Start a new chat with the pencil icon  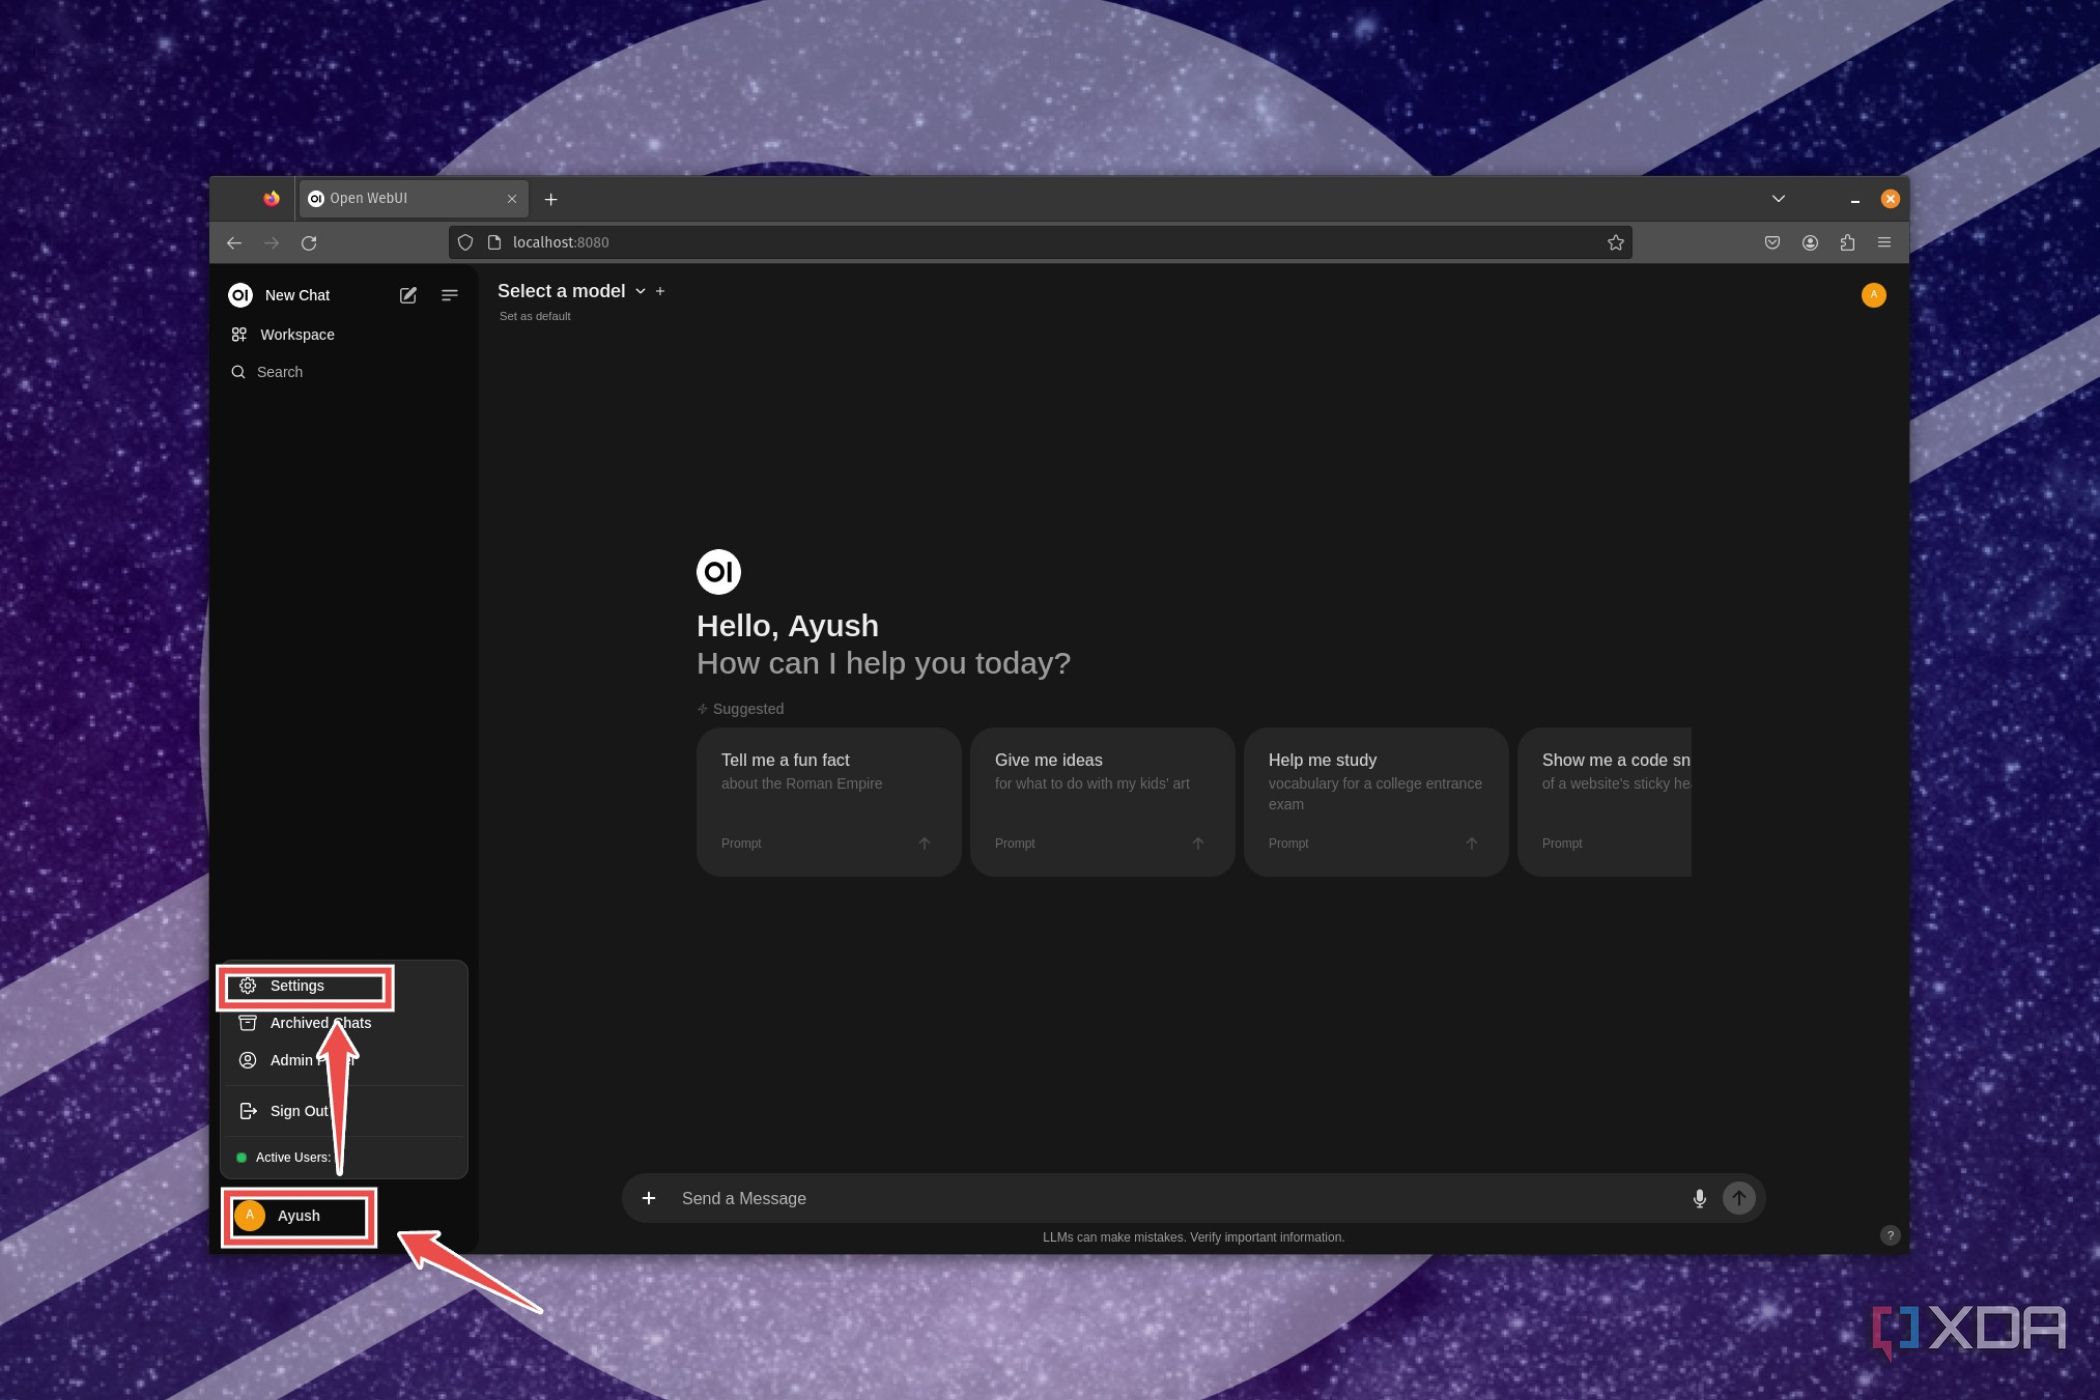pyautogui.click(x=407, y=295)
